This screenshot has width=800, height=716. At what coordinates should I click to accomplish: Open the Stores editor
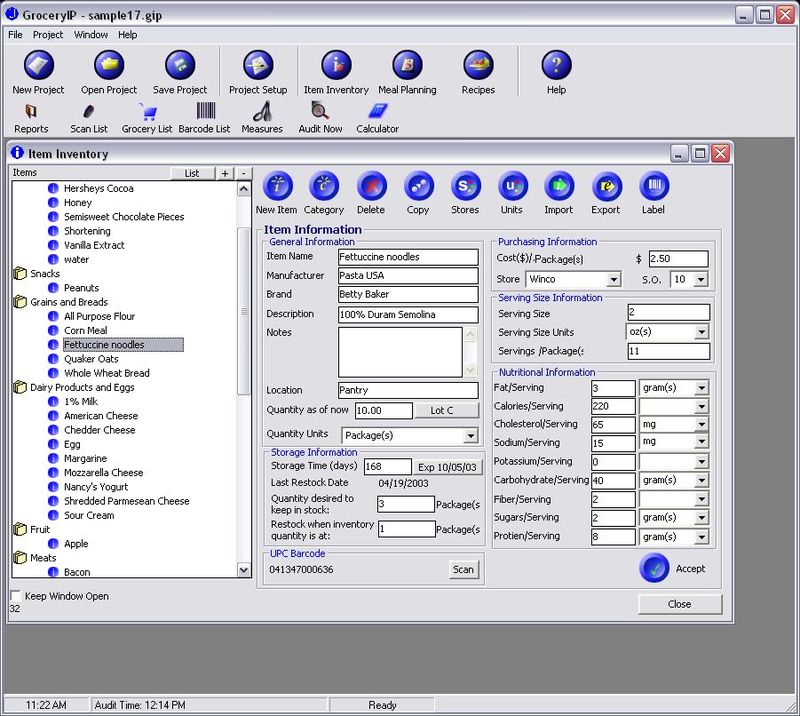tap(465, 186)
